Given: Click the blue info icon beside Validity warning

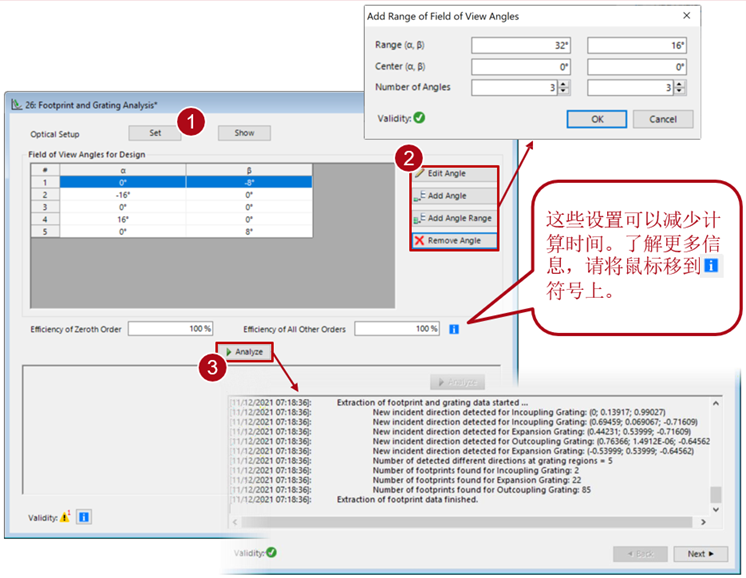Looking at the screenshot, I should tap(84, 517).
